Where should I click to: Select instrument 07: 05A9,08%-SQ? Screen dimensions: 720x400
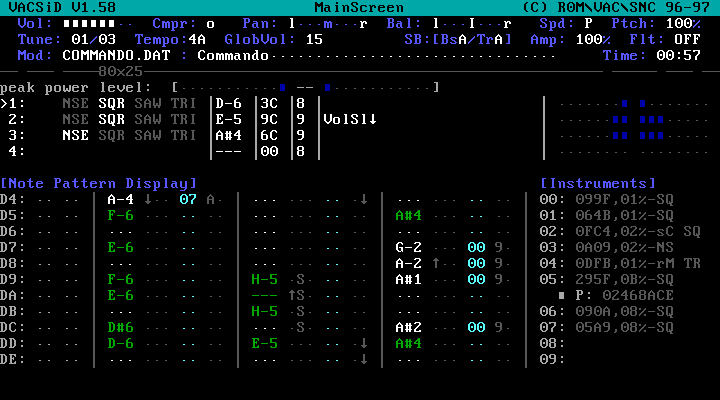coord(607,327)
